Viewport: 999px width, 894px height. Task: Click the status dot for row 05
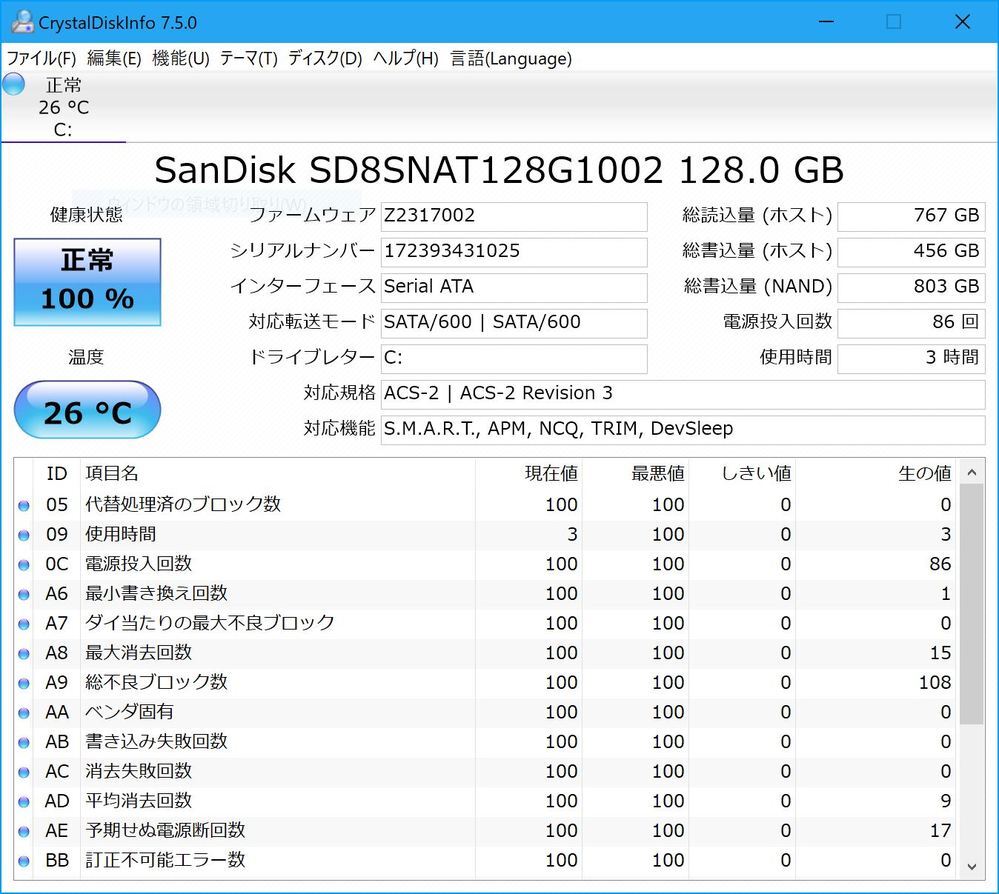pyautogui.click(x=24, y=506)
